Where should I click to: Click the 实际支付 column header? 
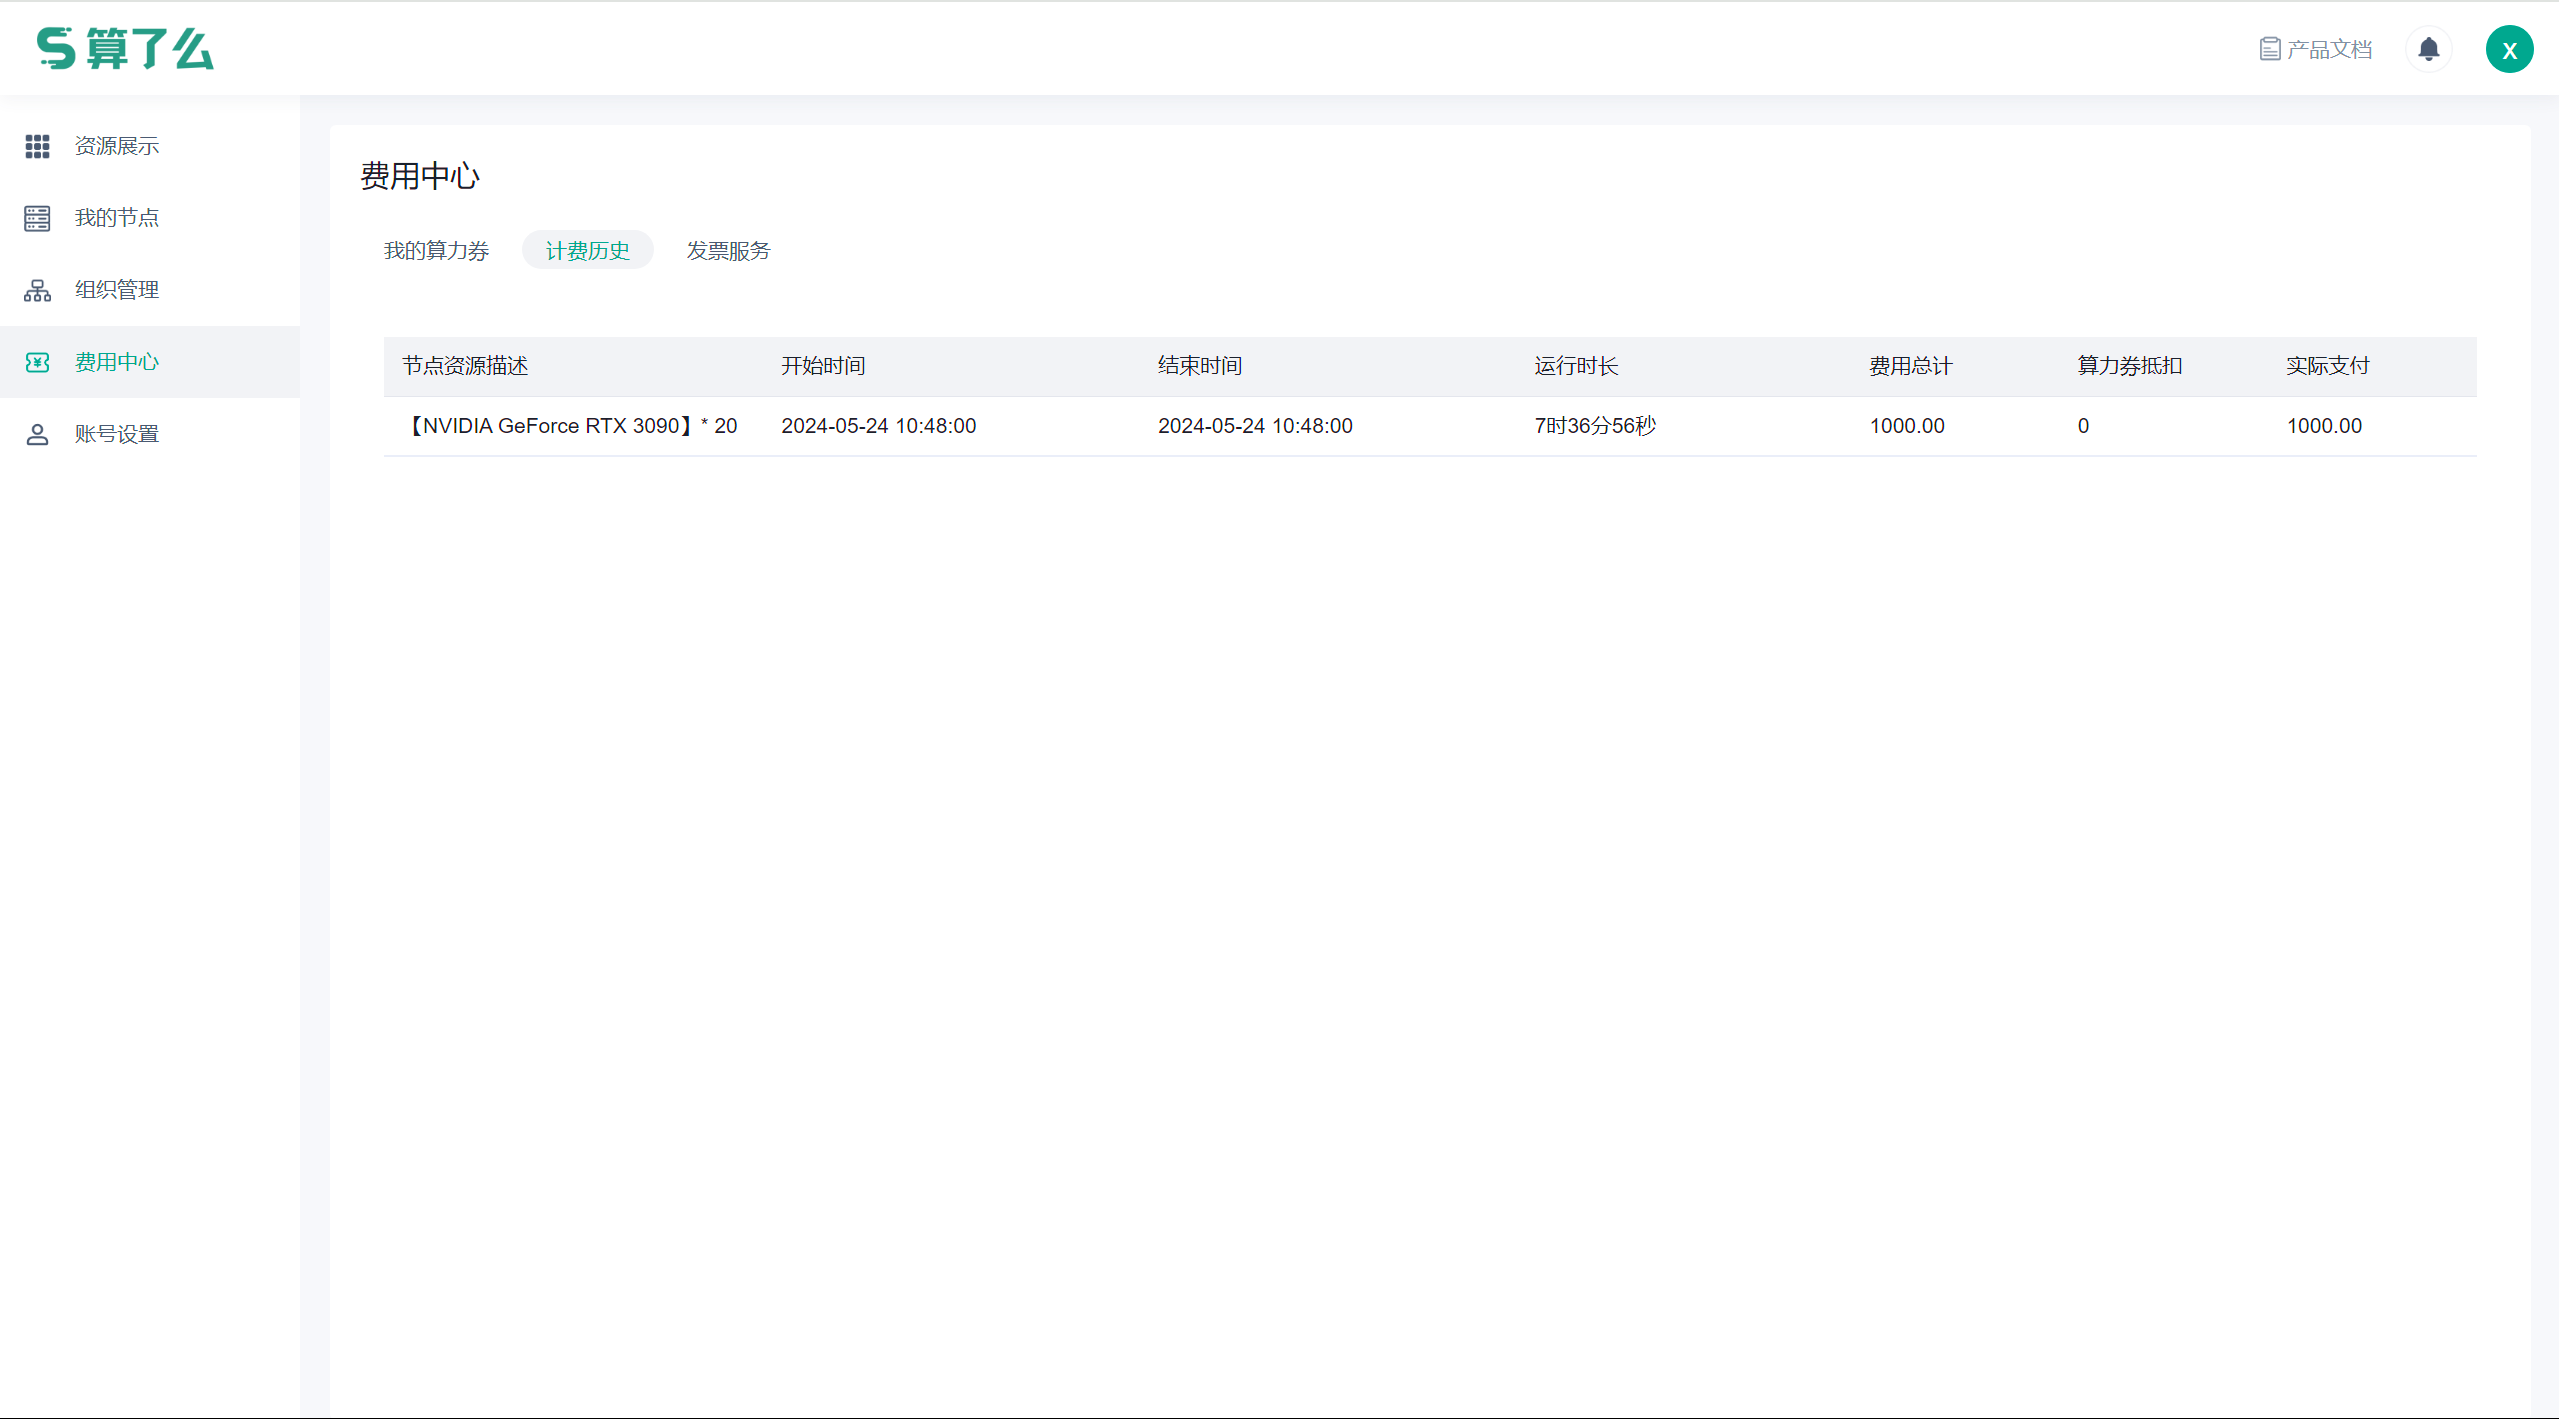click(2327, 366)
